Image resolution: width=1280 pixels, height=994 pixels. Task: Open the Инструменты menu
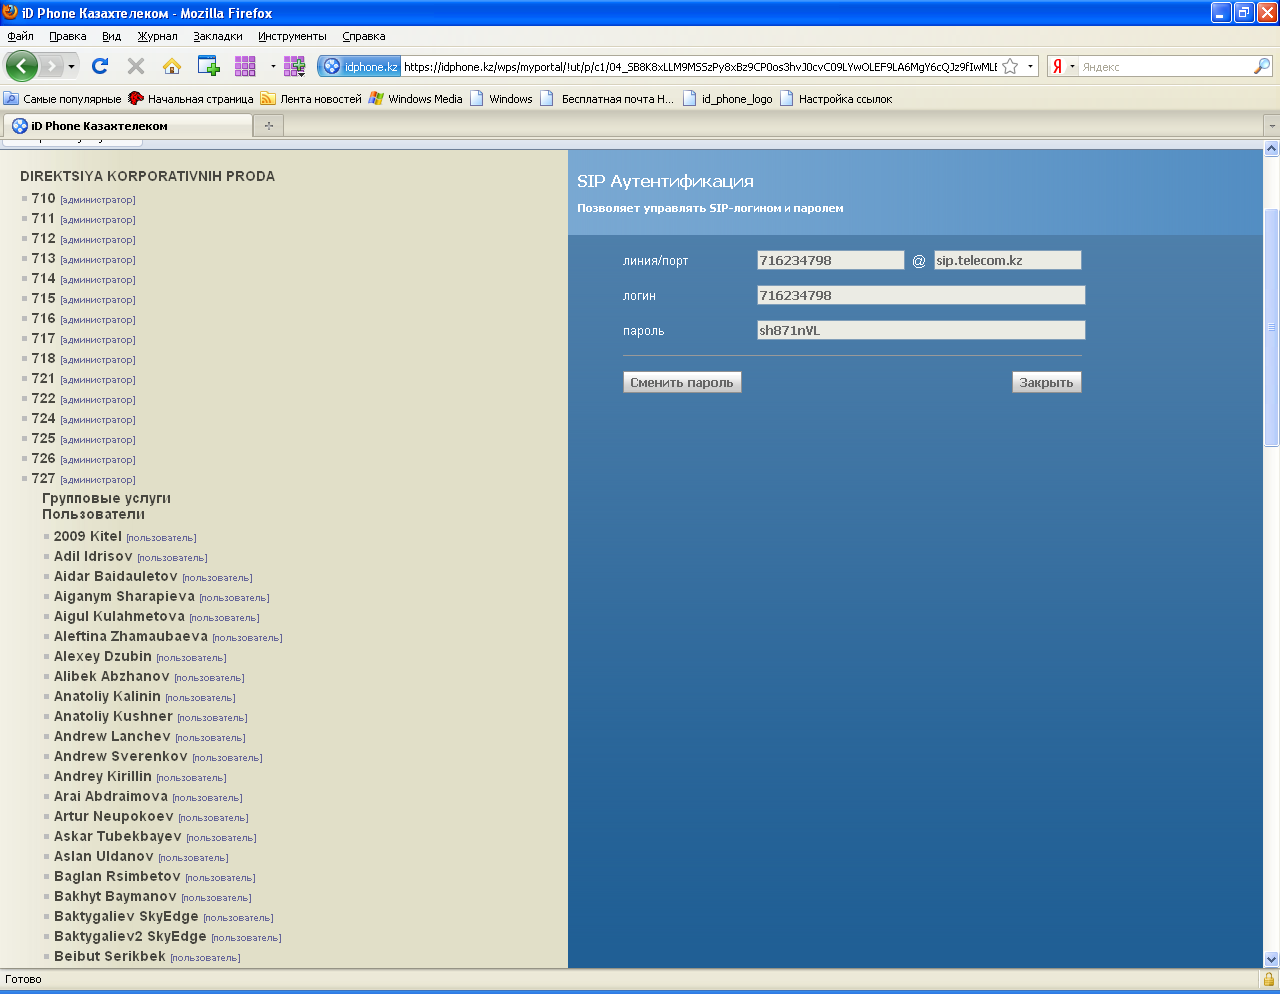click(292, 36)
